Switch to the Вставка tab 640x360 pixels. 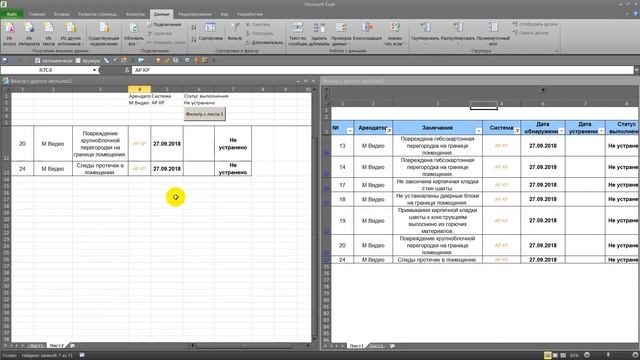62,14
